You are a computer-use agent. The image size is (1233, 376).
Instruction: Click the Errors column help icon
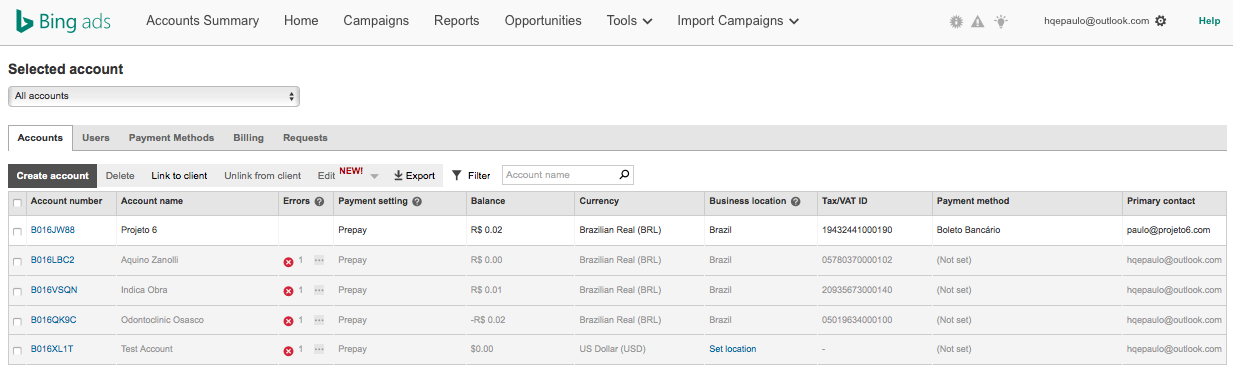(320, 201)
